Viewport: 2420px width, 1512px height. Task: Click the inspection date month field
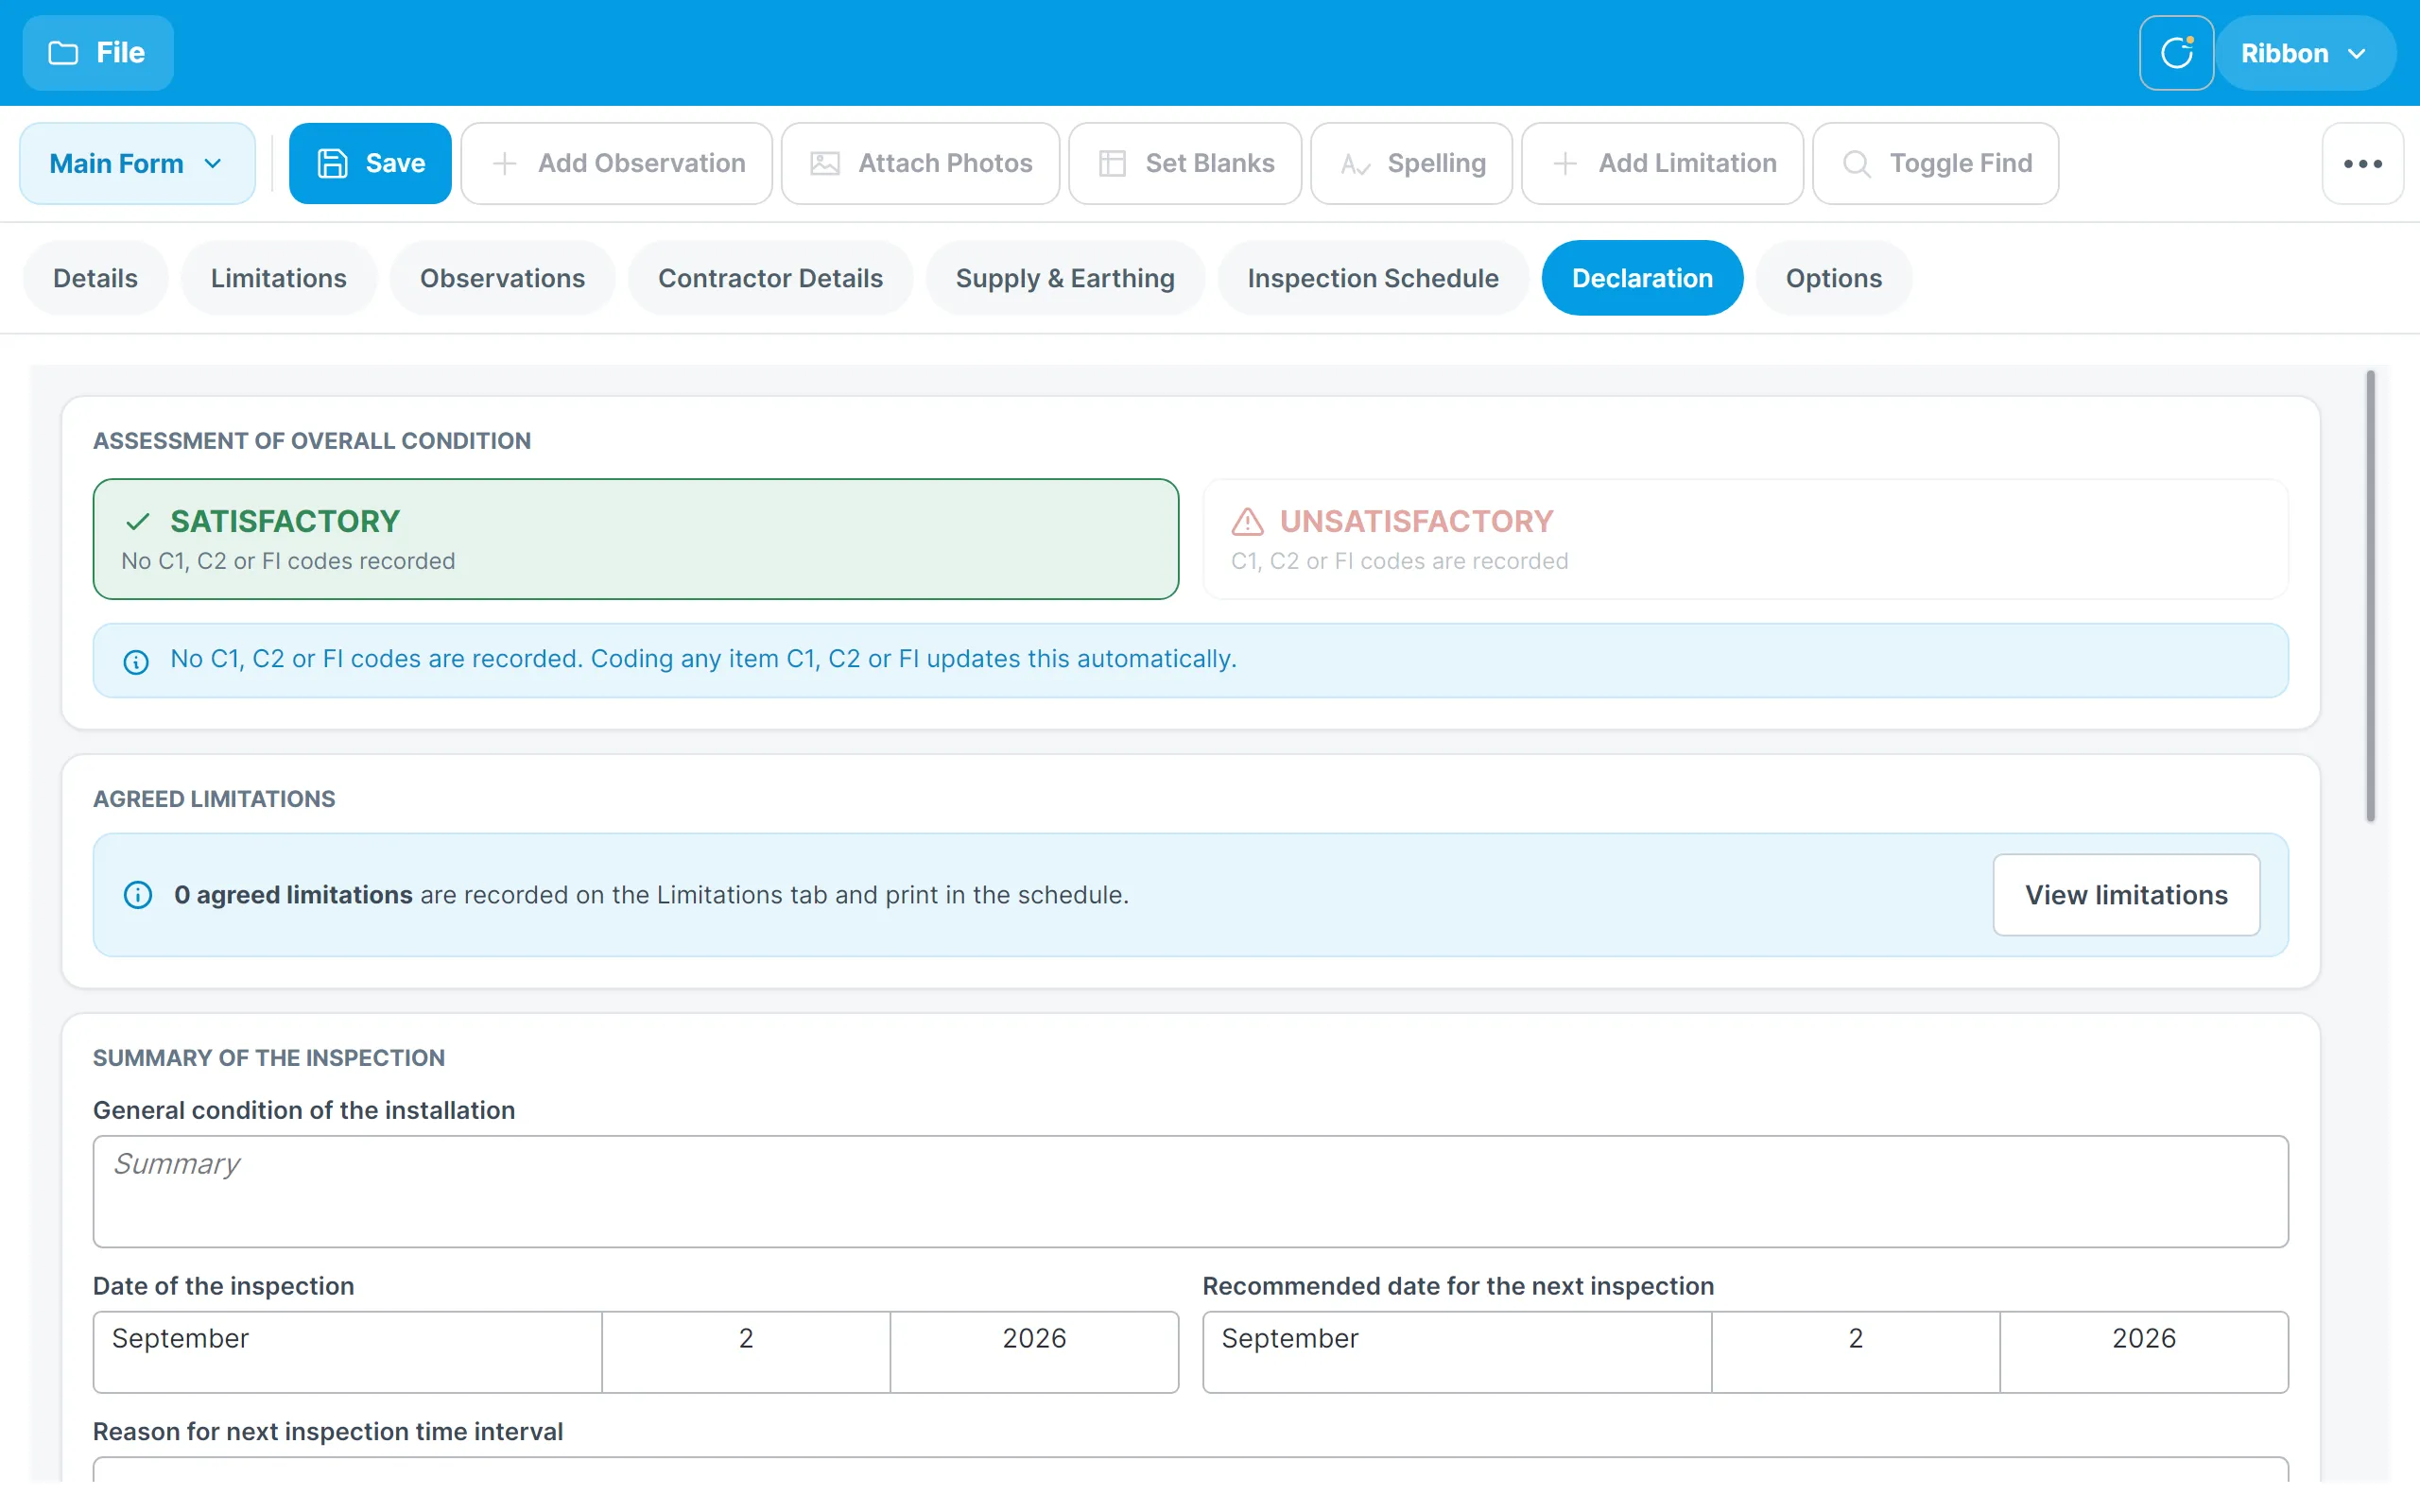(347, 1352)
